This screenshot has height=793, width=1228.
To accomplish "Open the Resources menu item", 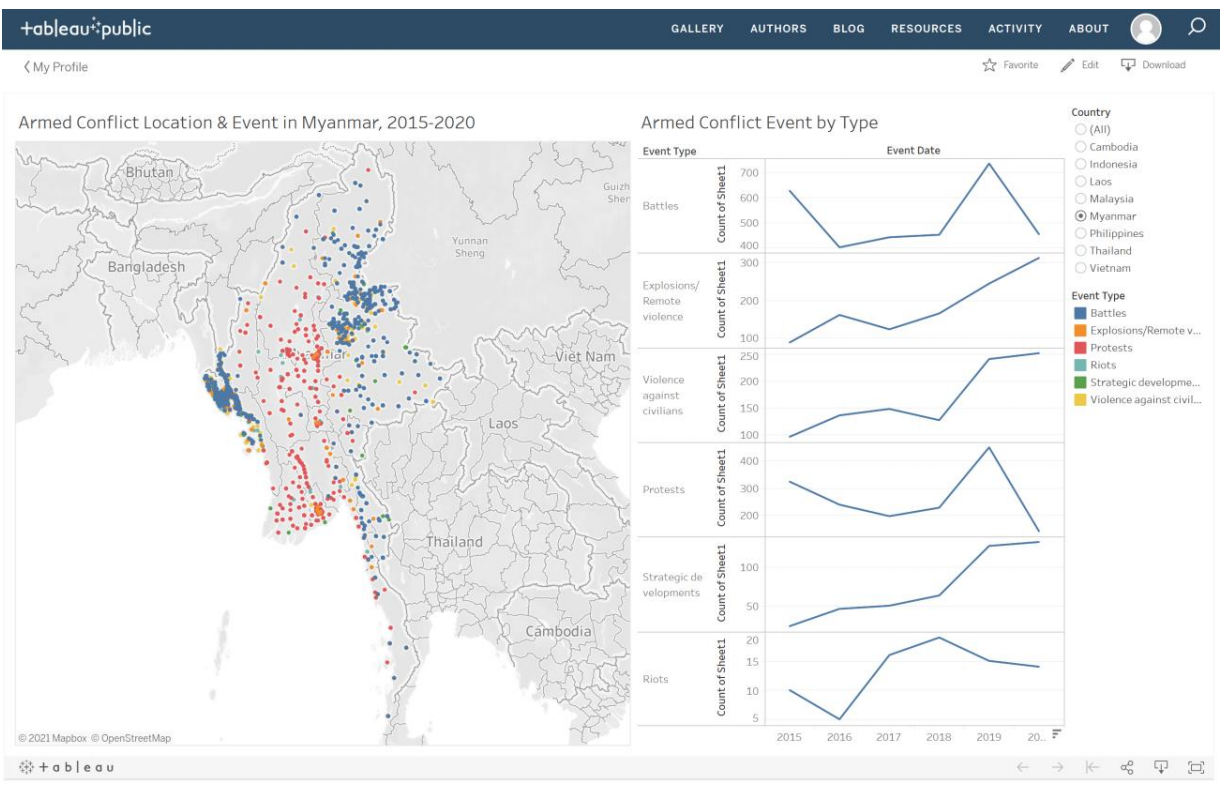I will tap(926, 29).
